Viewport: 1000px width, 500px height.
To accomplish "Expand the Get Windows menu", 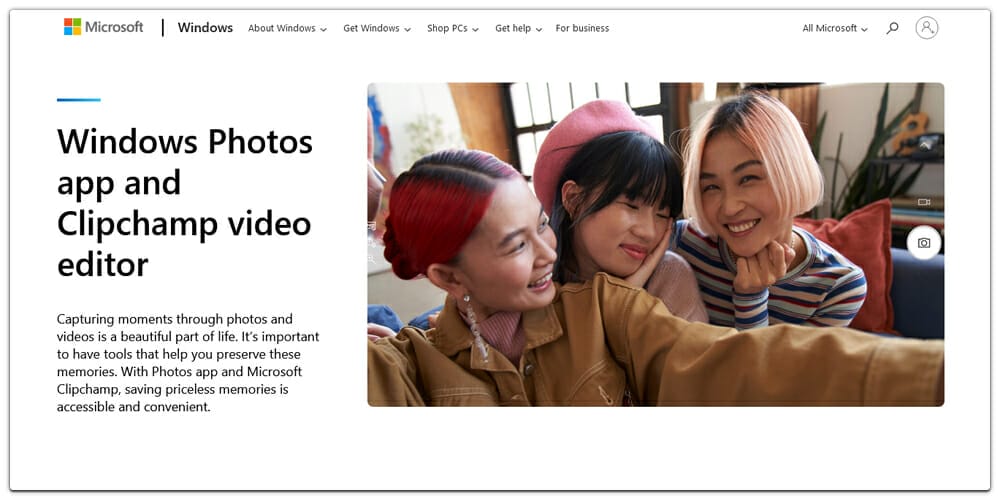I will pyautogui.click(x=377, y=29).
